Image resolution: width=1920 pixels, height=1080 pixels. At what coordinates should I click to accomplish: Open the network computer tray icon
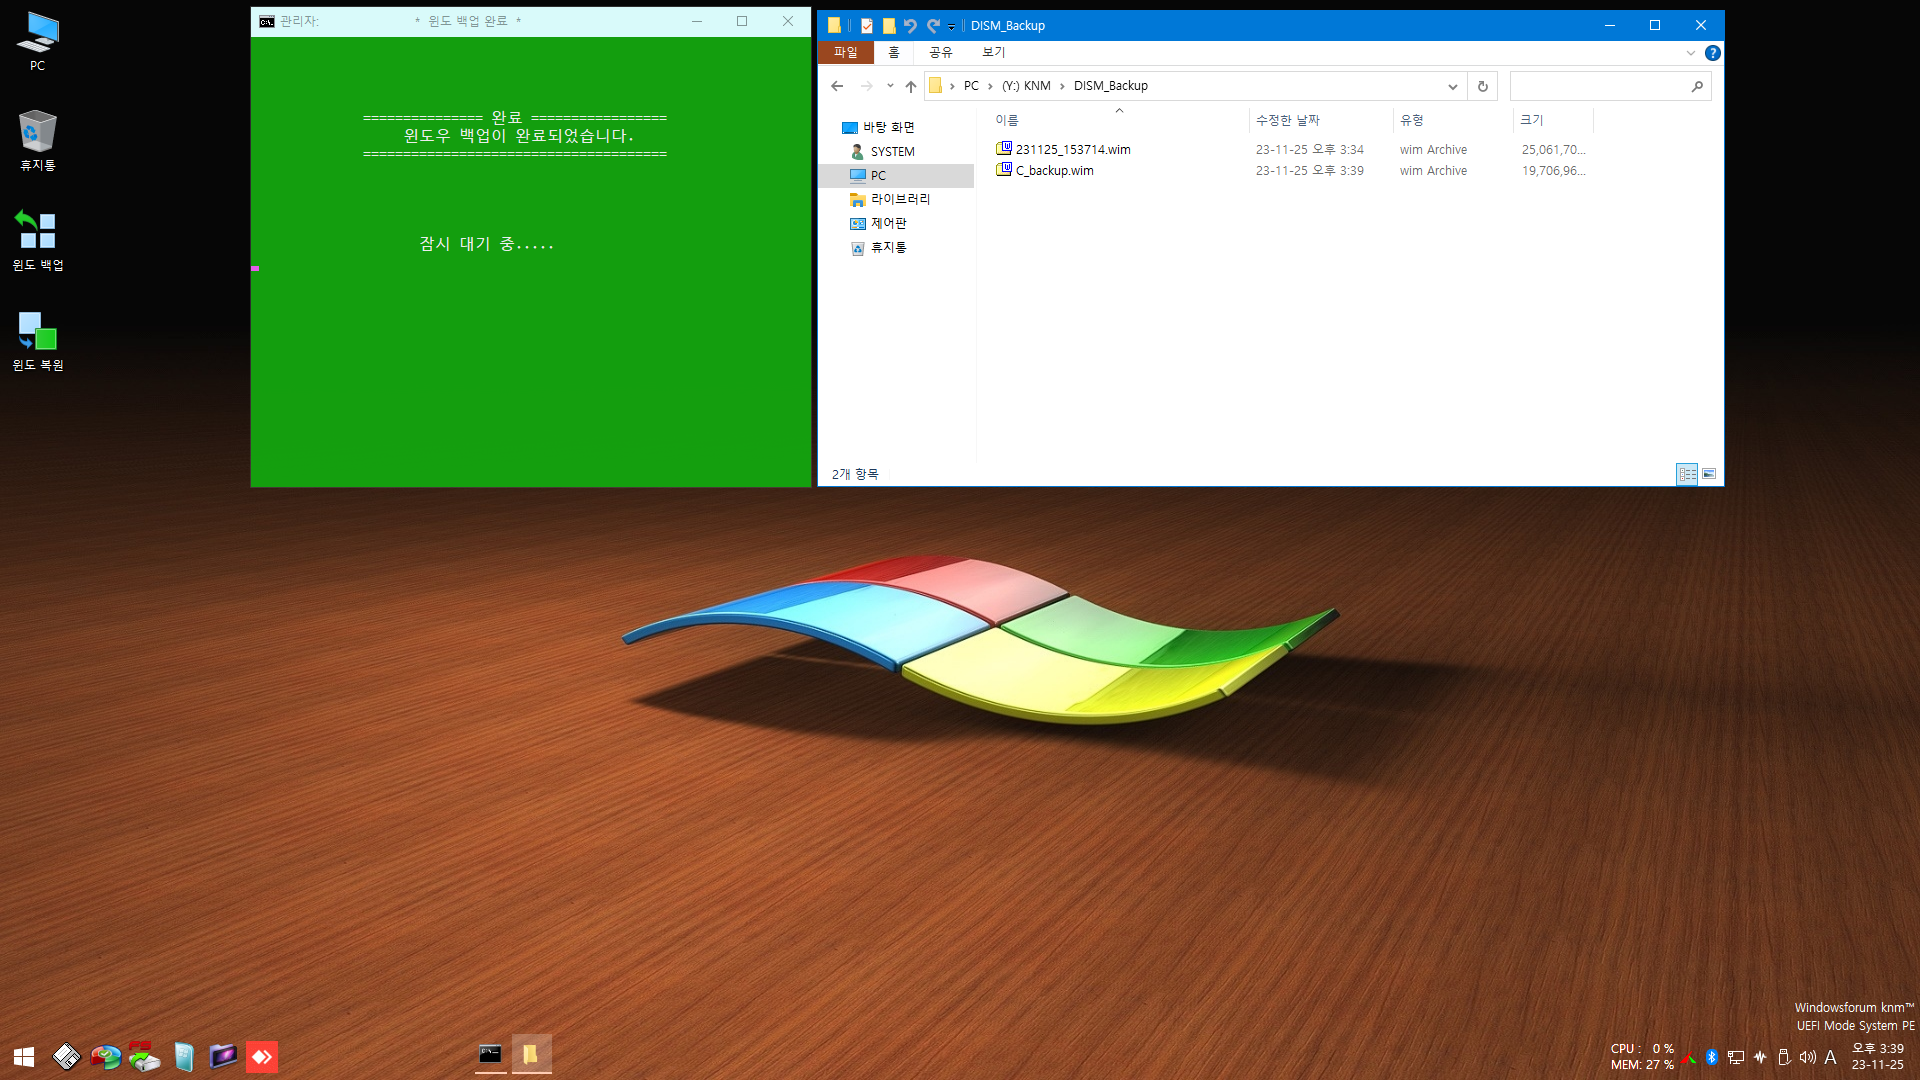coord(1736,1057)
